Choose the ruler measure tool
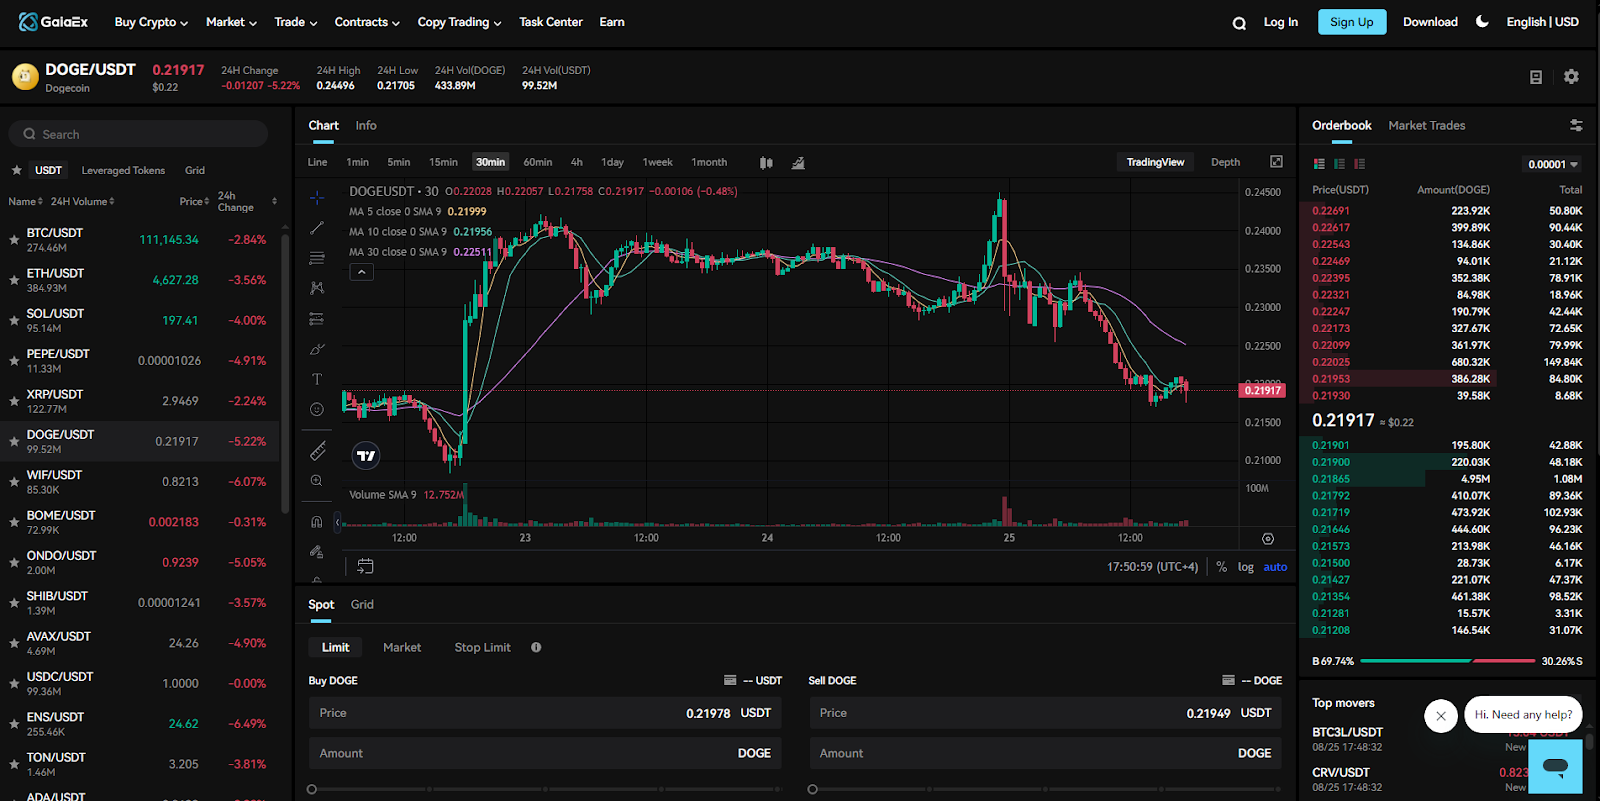This screenshot has width=1600, height=801. [x=317, y=451]
